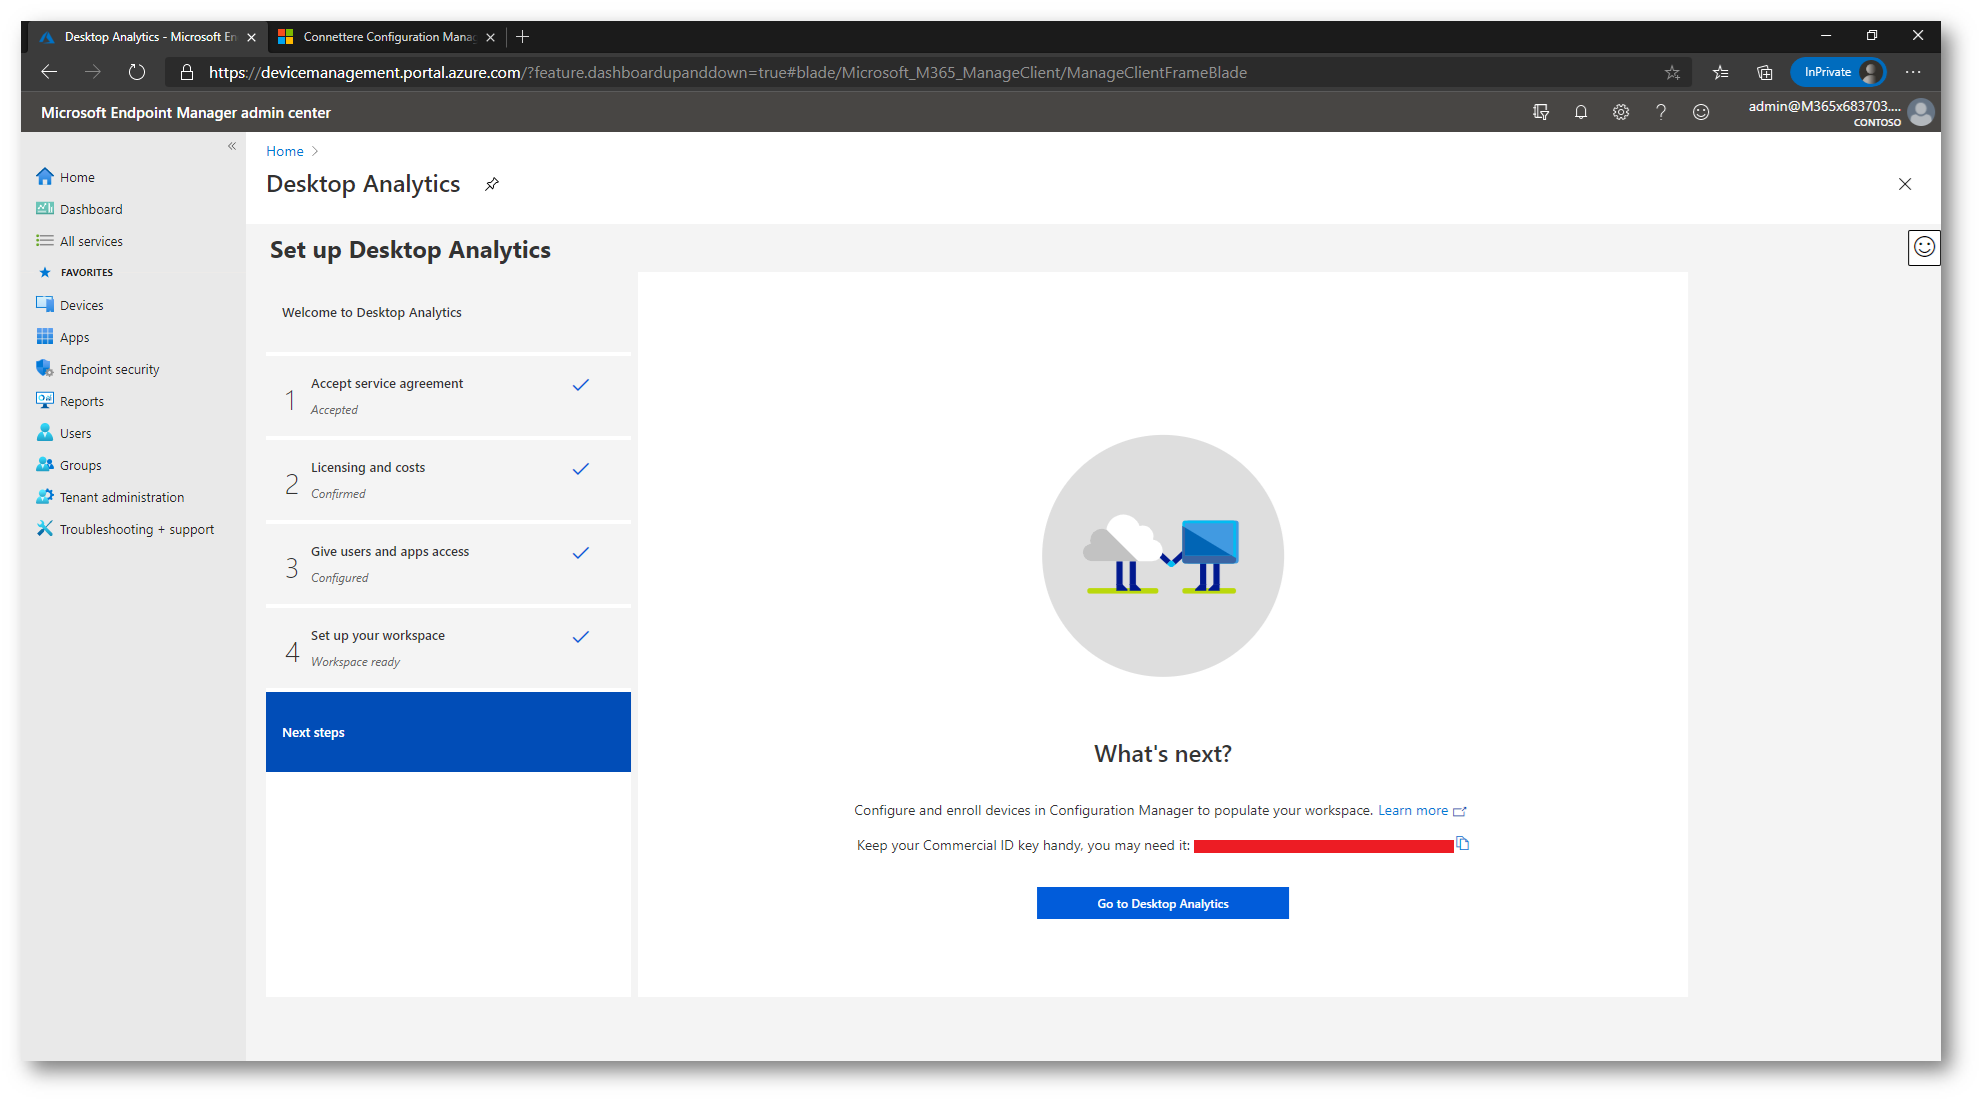The image size is (1983, 1103).
Task: Click the Apps grid icon
Action: tap(45, 337)
